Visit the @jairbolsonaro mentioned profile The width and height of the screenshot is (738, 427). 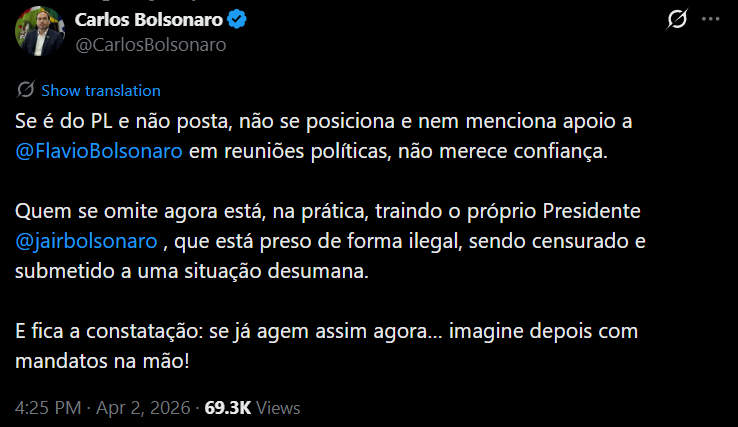tap(86, 242)
